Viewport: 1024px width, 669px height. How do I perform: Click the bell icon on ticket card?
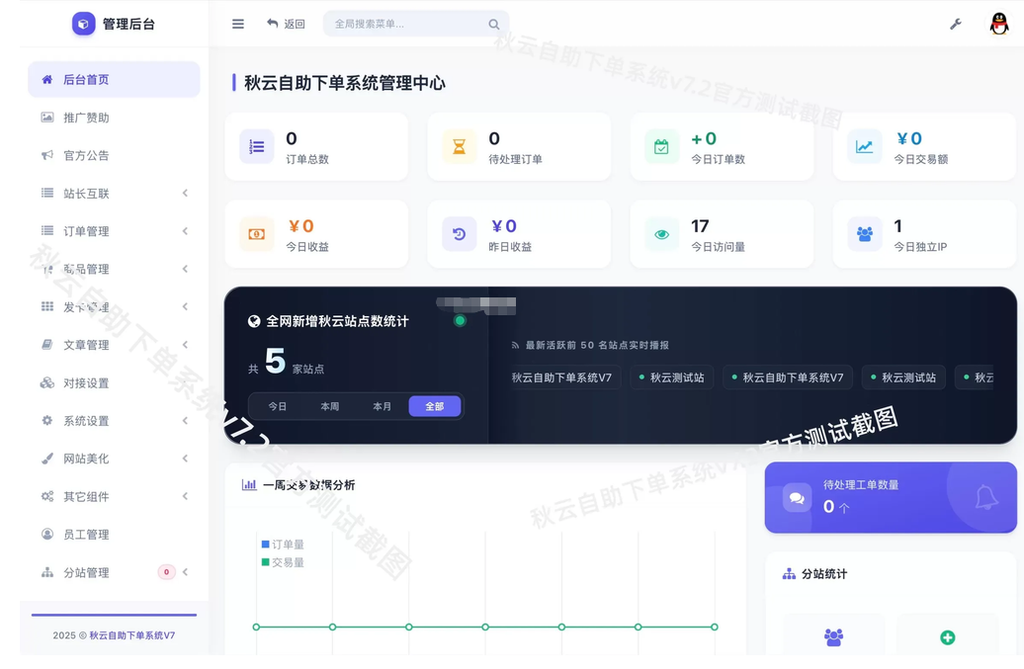pos(986,498)
